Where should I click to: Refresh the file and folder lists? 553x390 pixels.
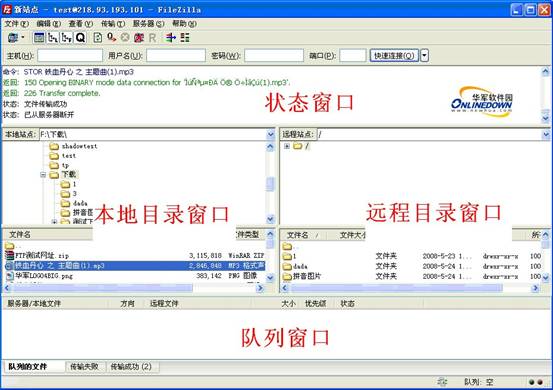coord(98,37)
